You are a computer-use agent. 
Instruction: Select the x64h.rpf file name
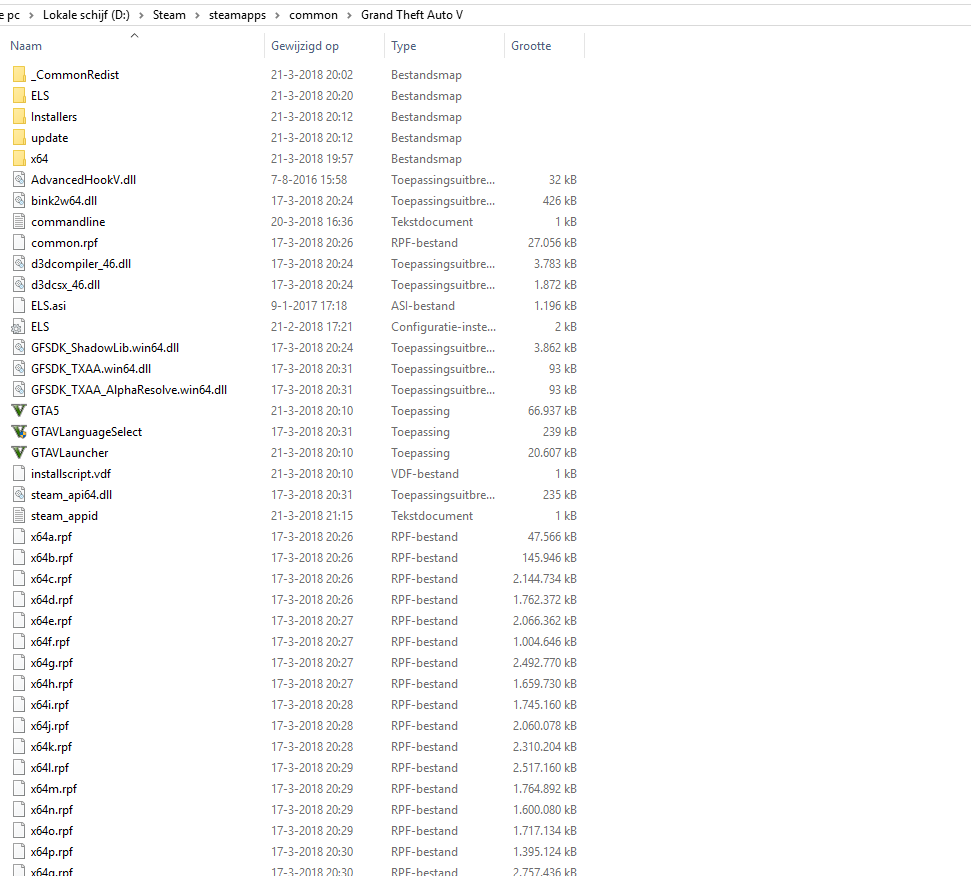pyautogui.click(x=52, y=684)
